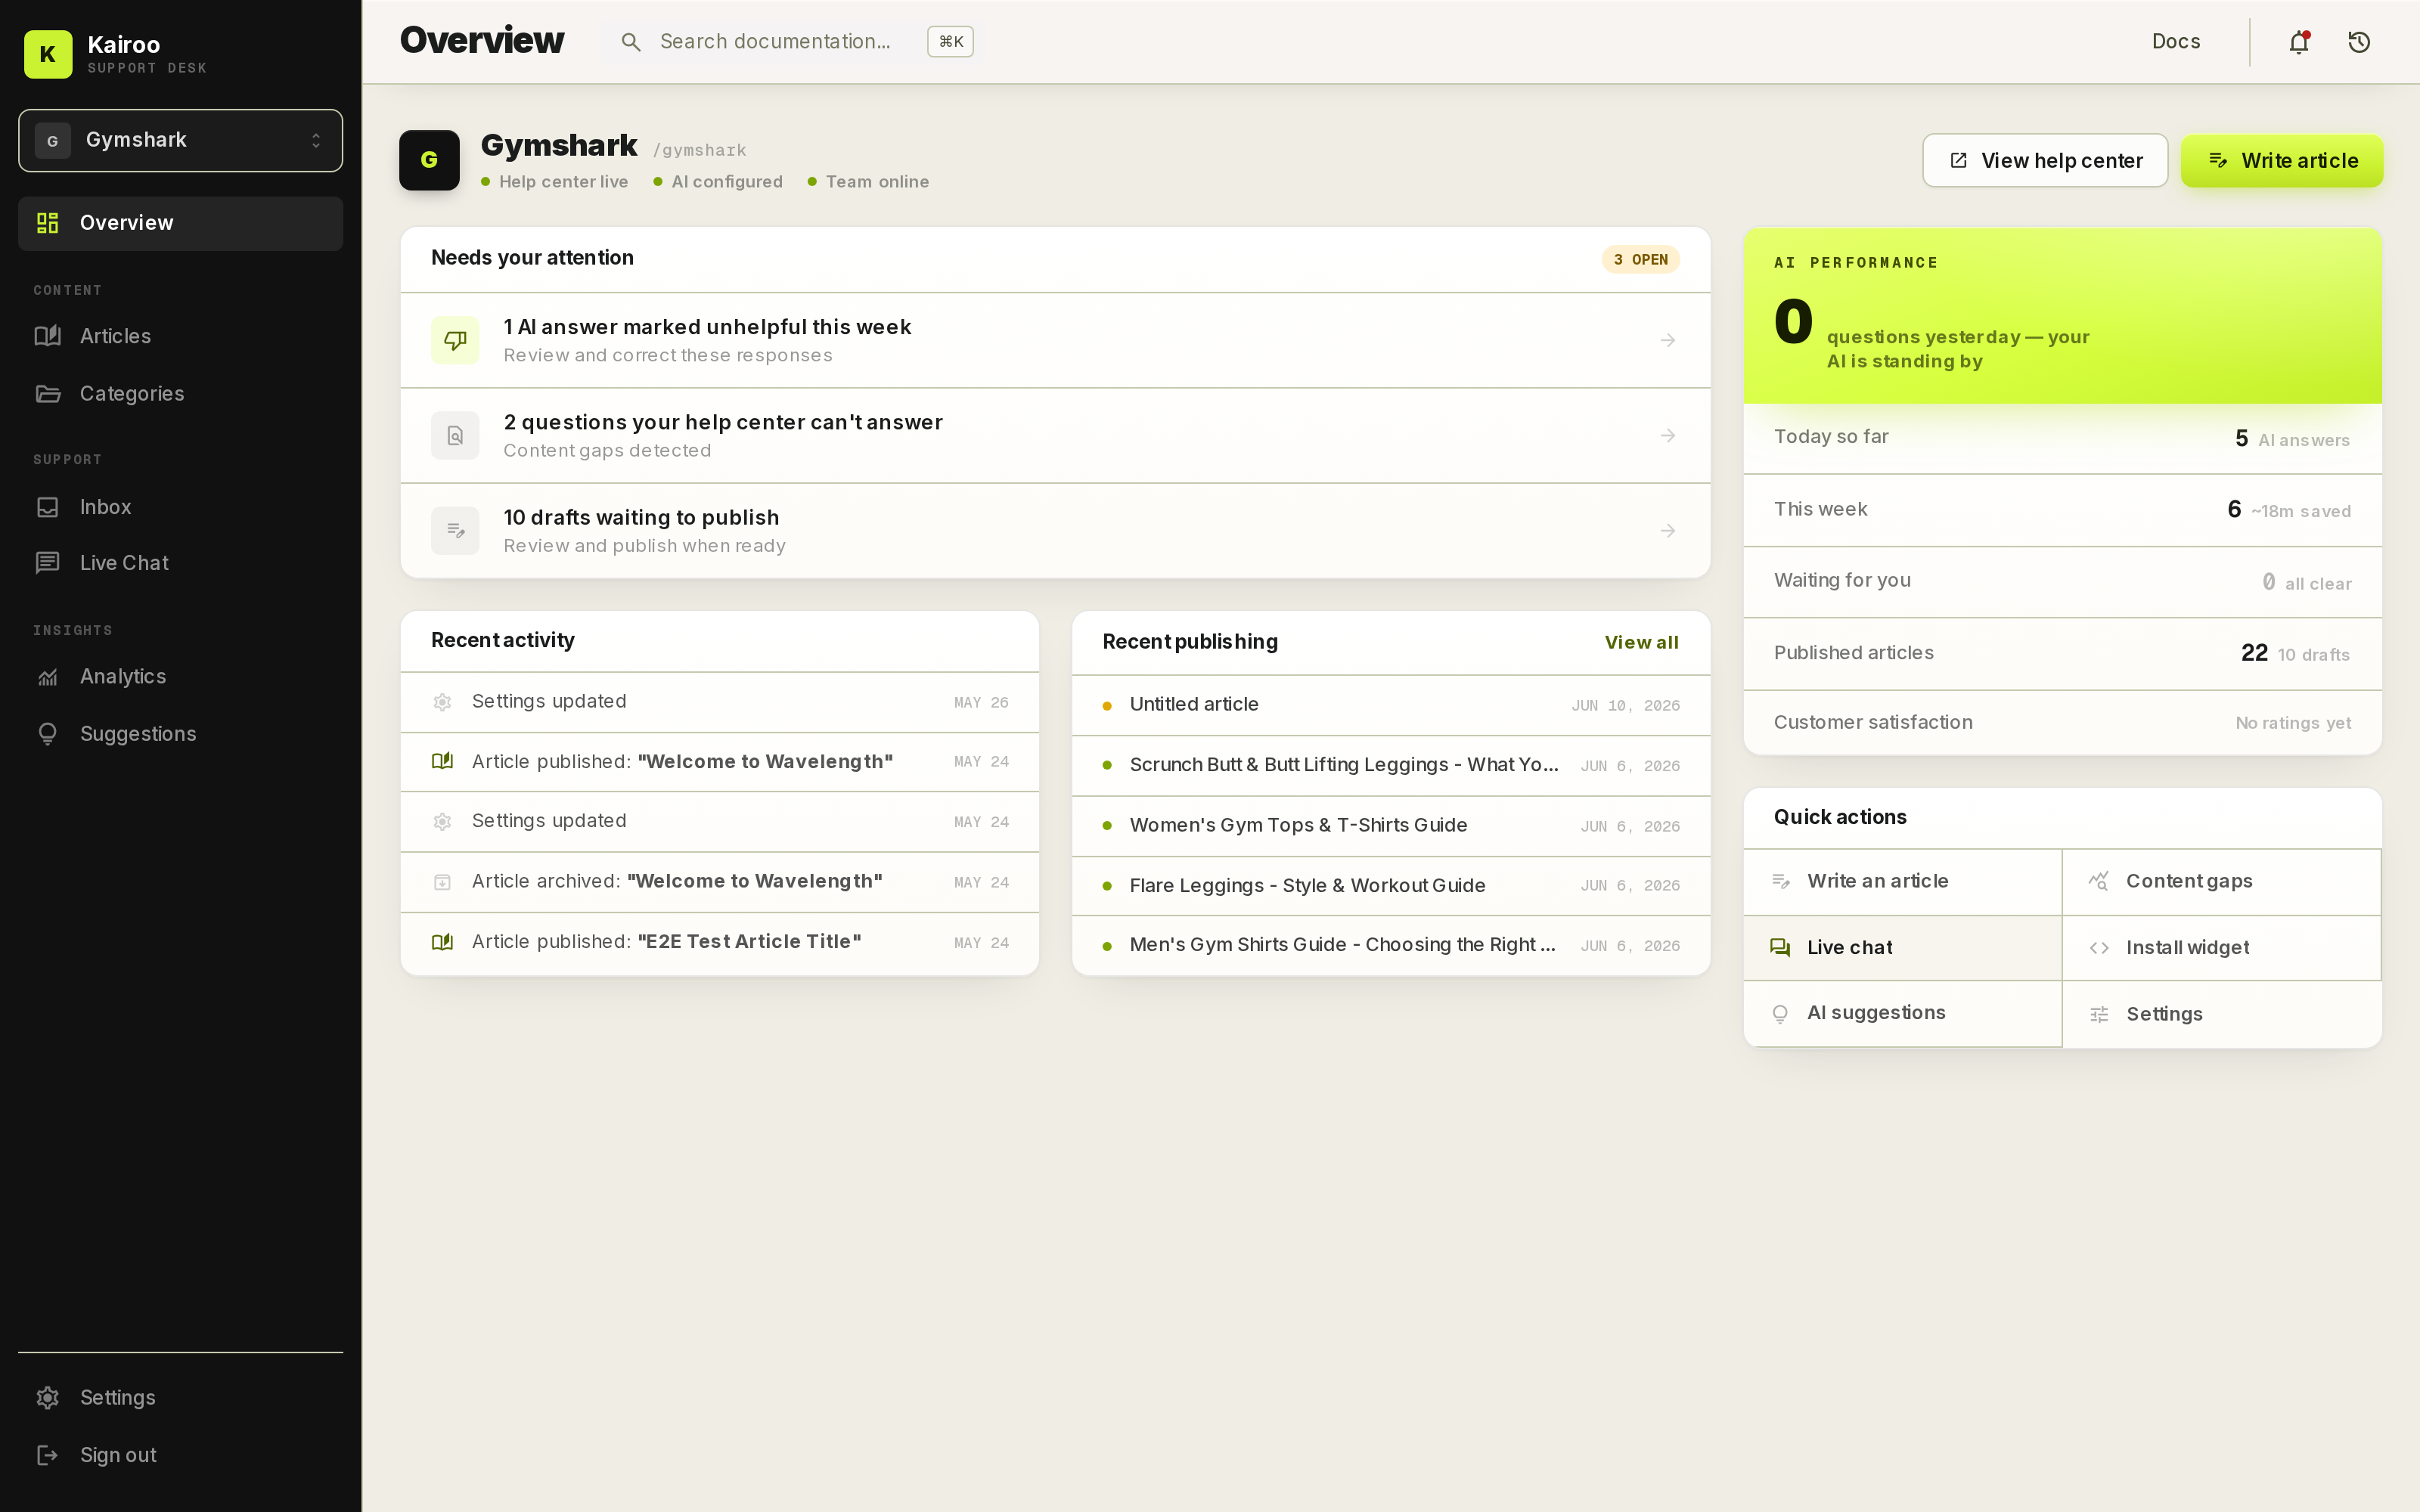Click arrow on 10 drafts waiting row

click(1668, 530)
